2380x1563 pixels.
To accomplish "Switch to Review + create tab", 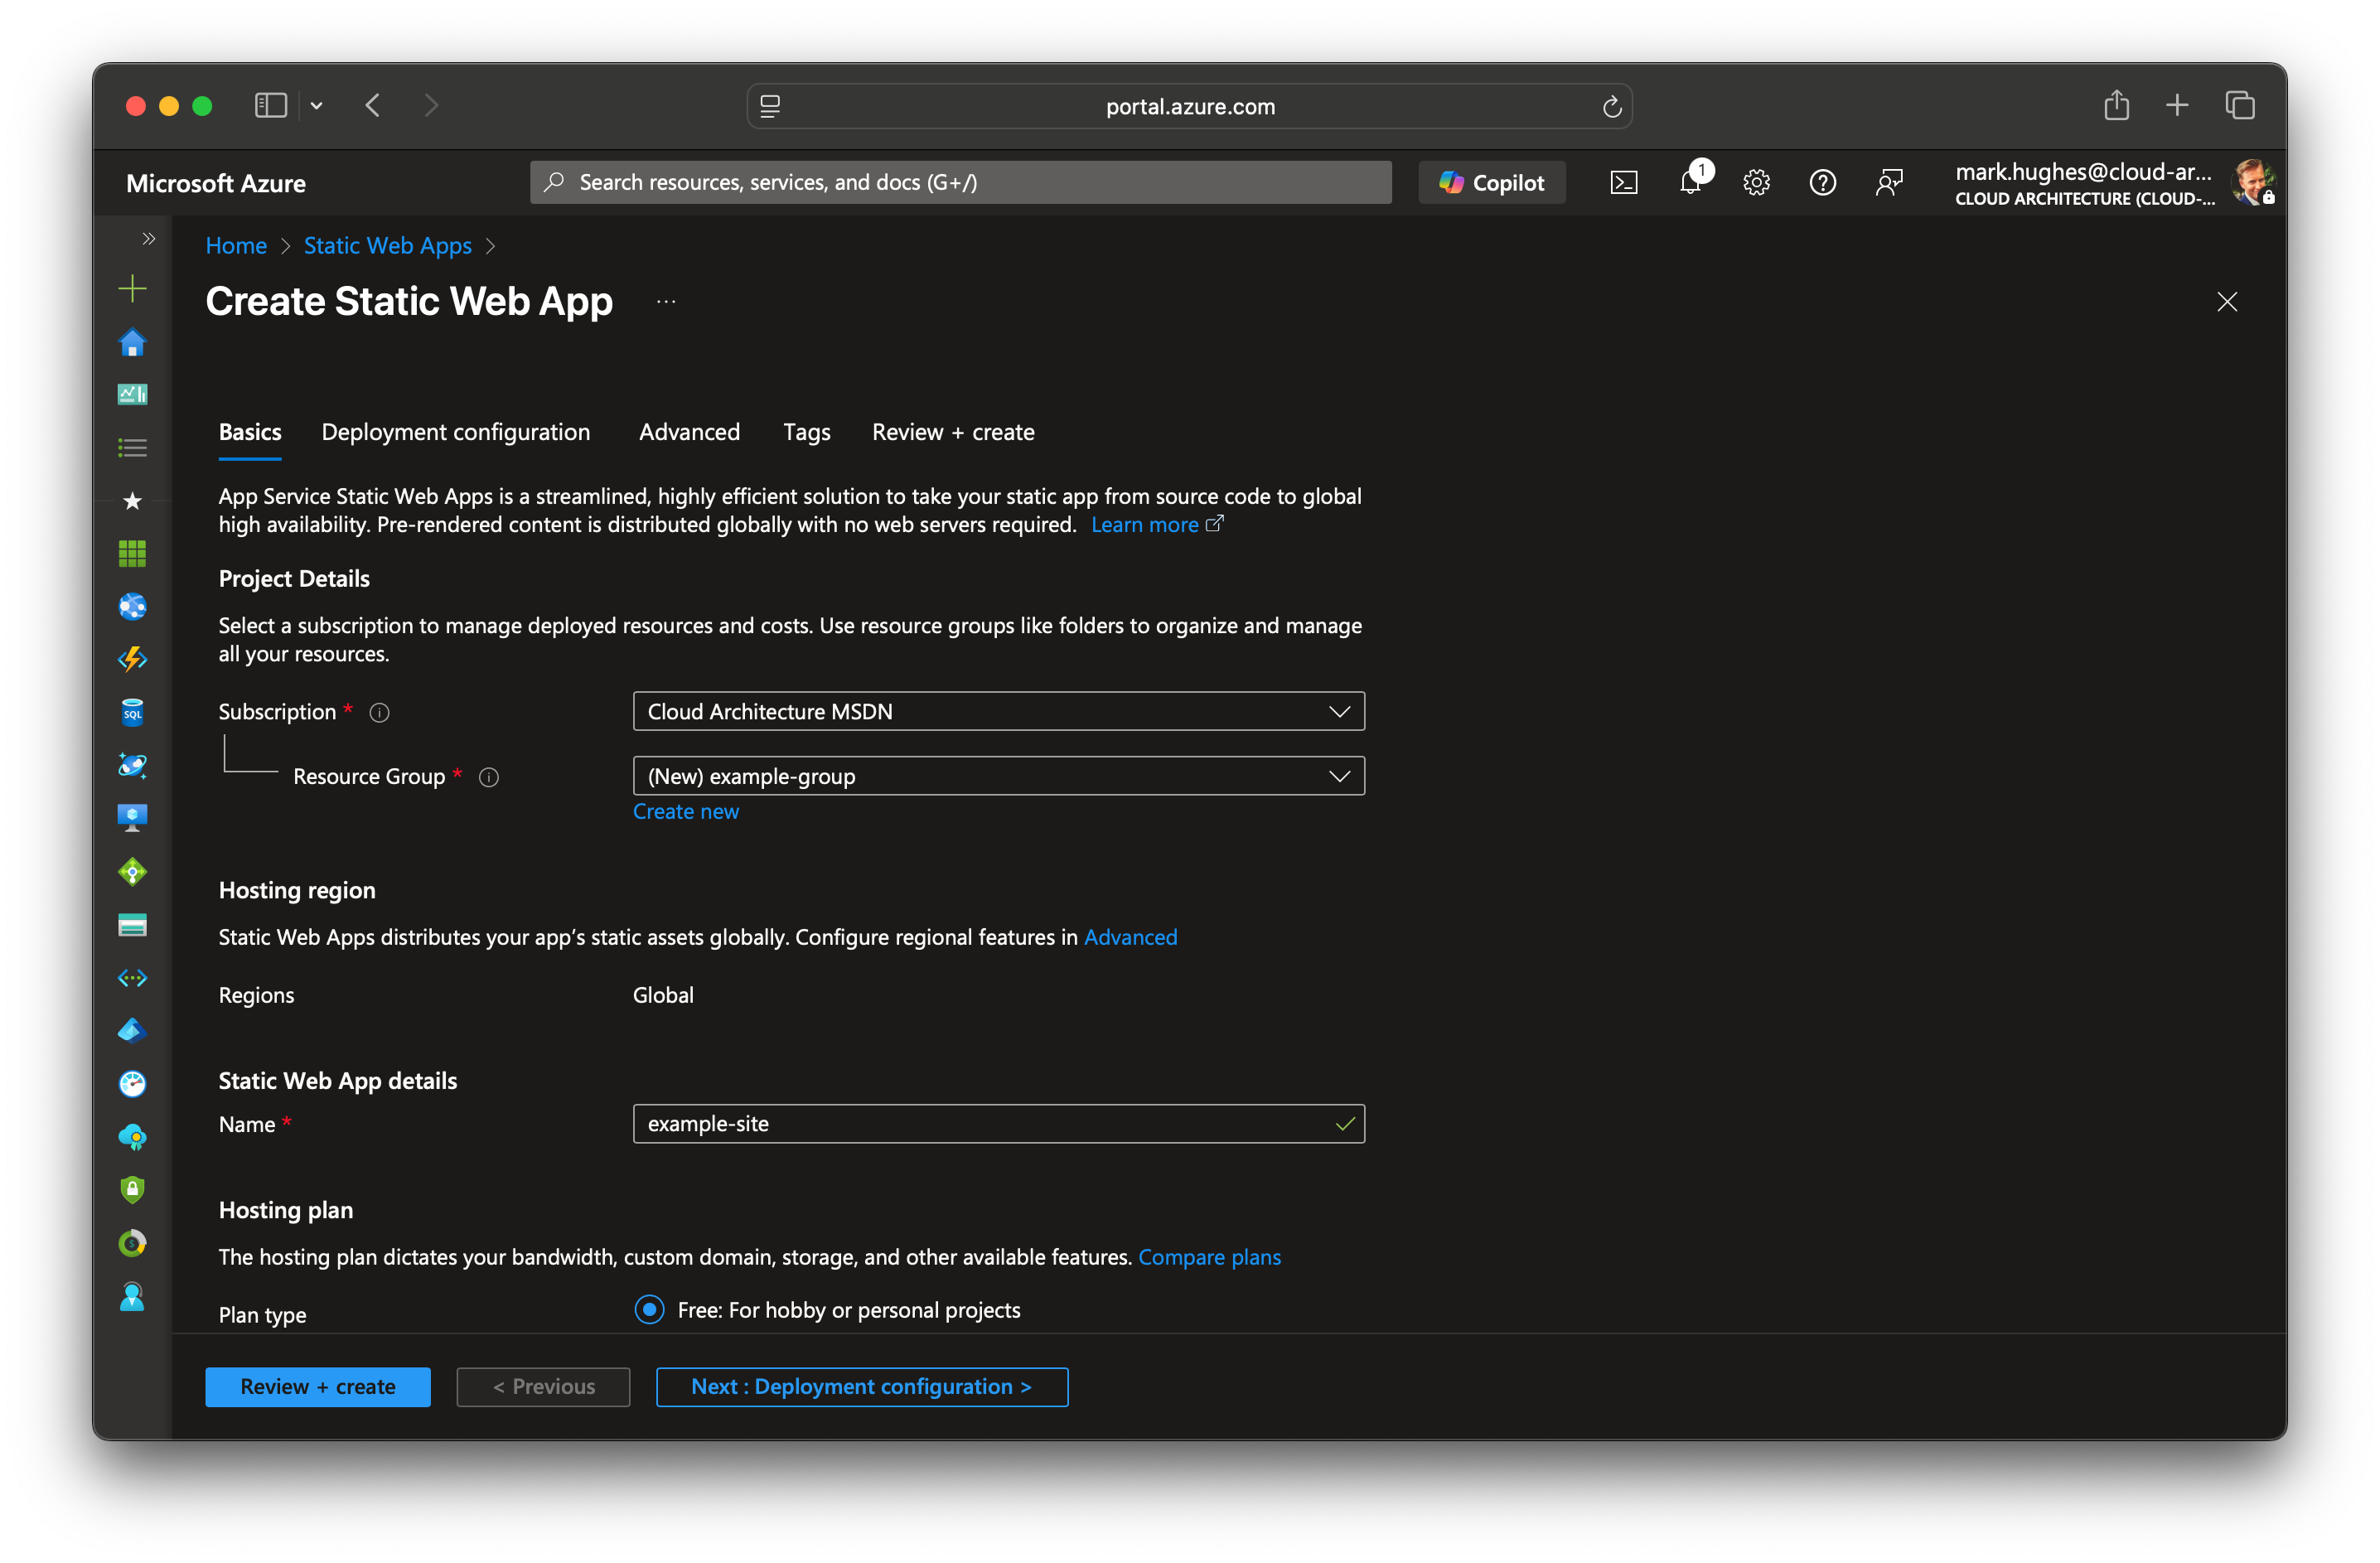I will [x=953, y=432].
